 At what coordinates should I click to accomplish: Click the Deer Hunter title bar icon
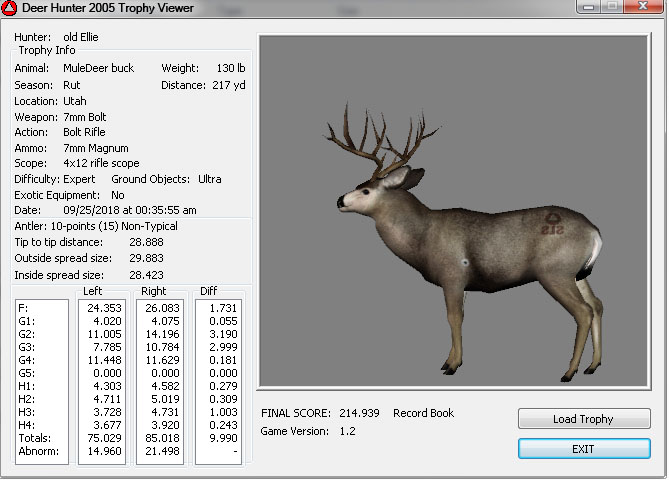coord(11,11)
